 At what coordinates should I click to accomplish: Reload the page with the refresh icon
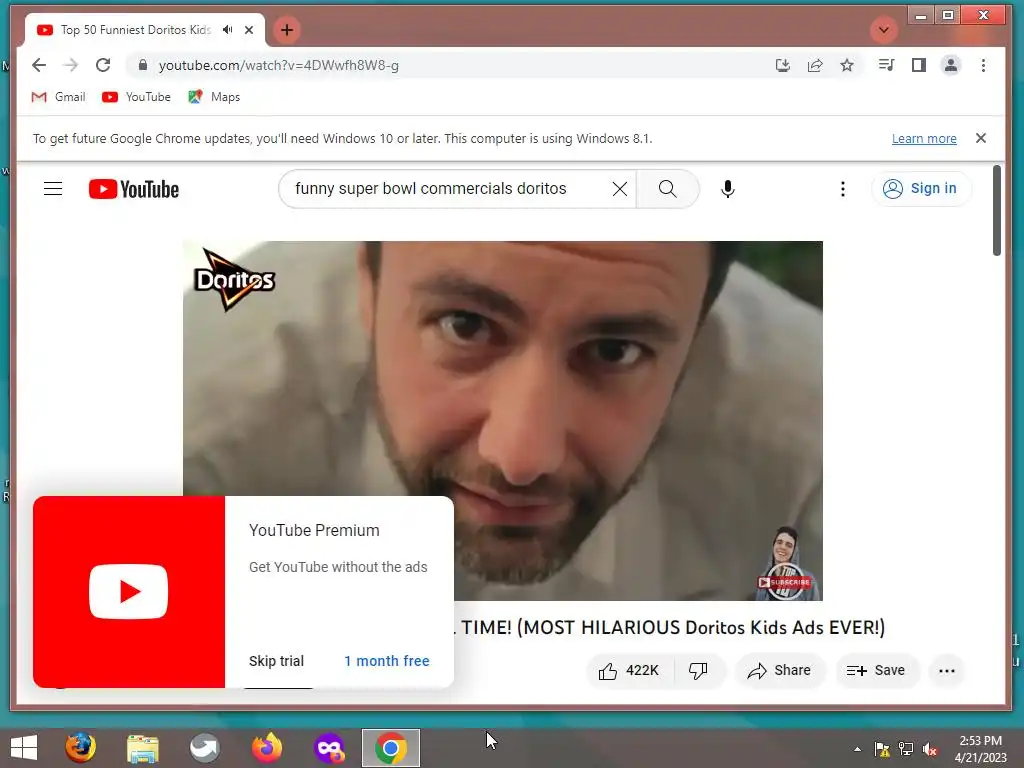pyautogui.click(x=103, y=65)
